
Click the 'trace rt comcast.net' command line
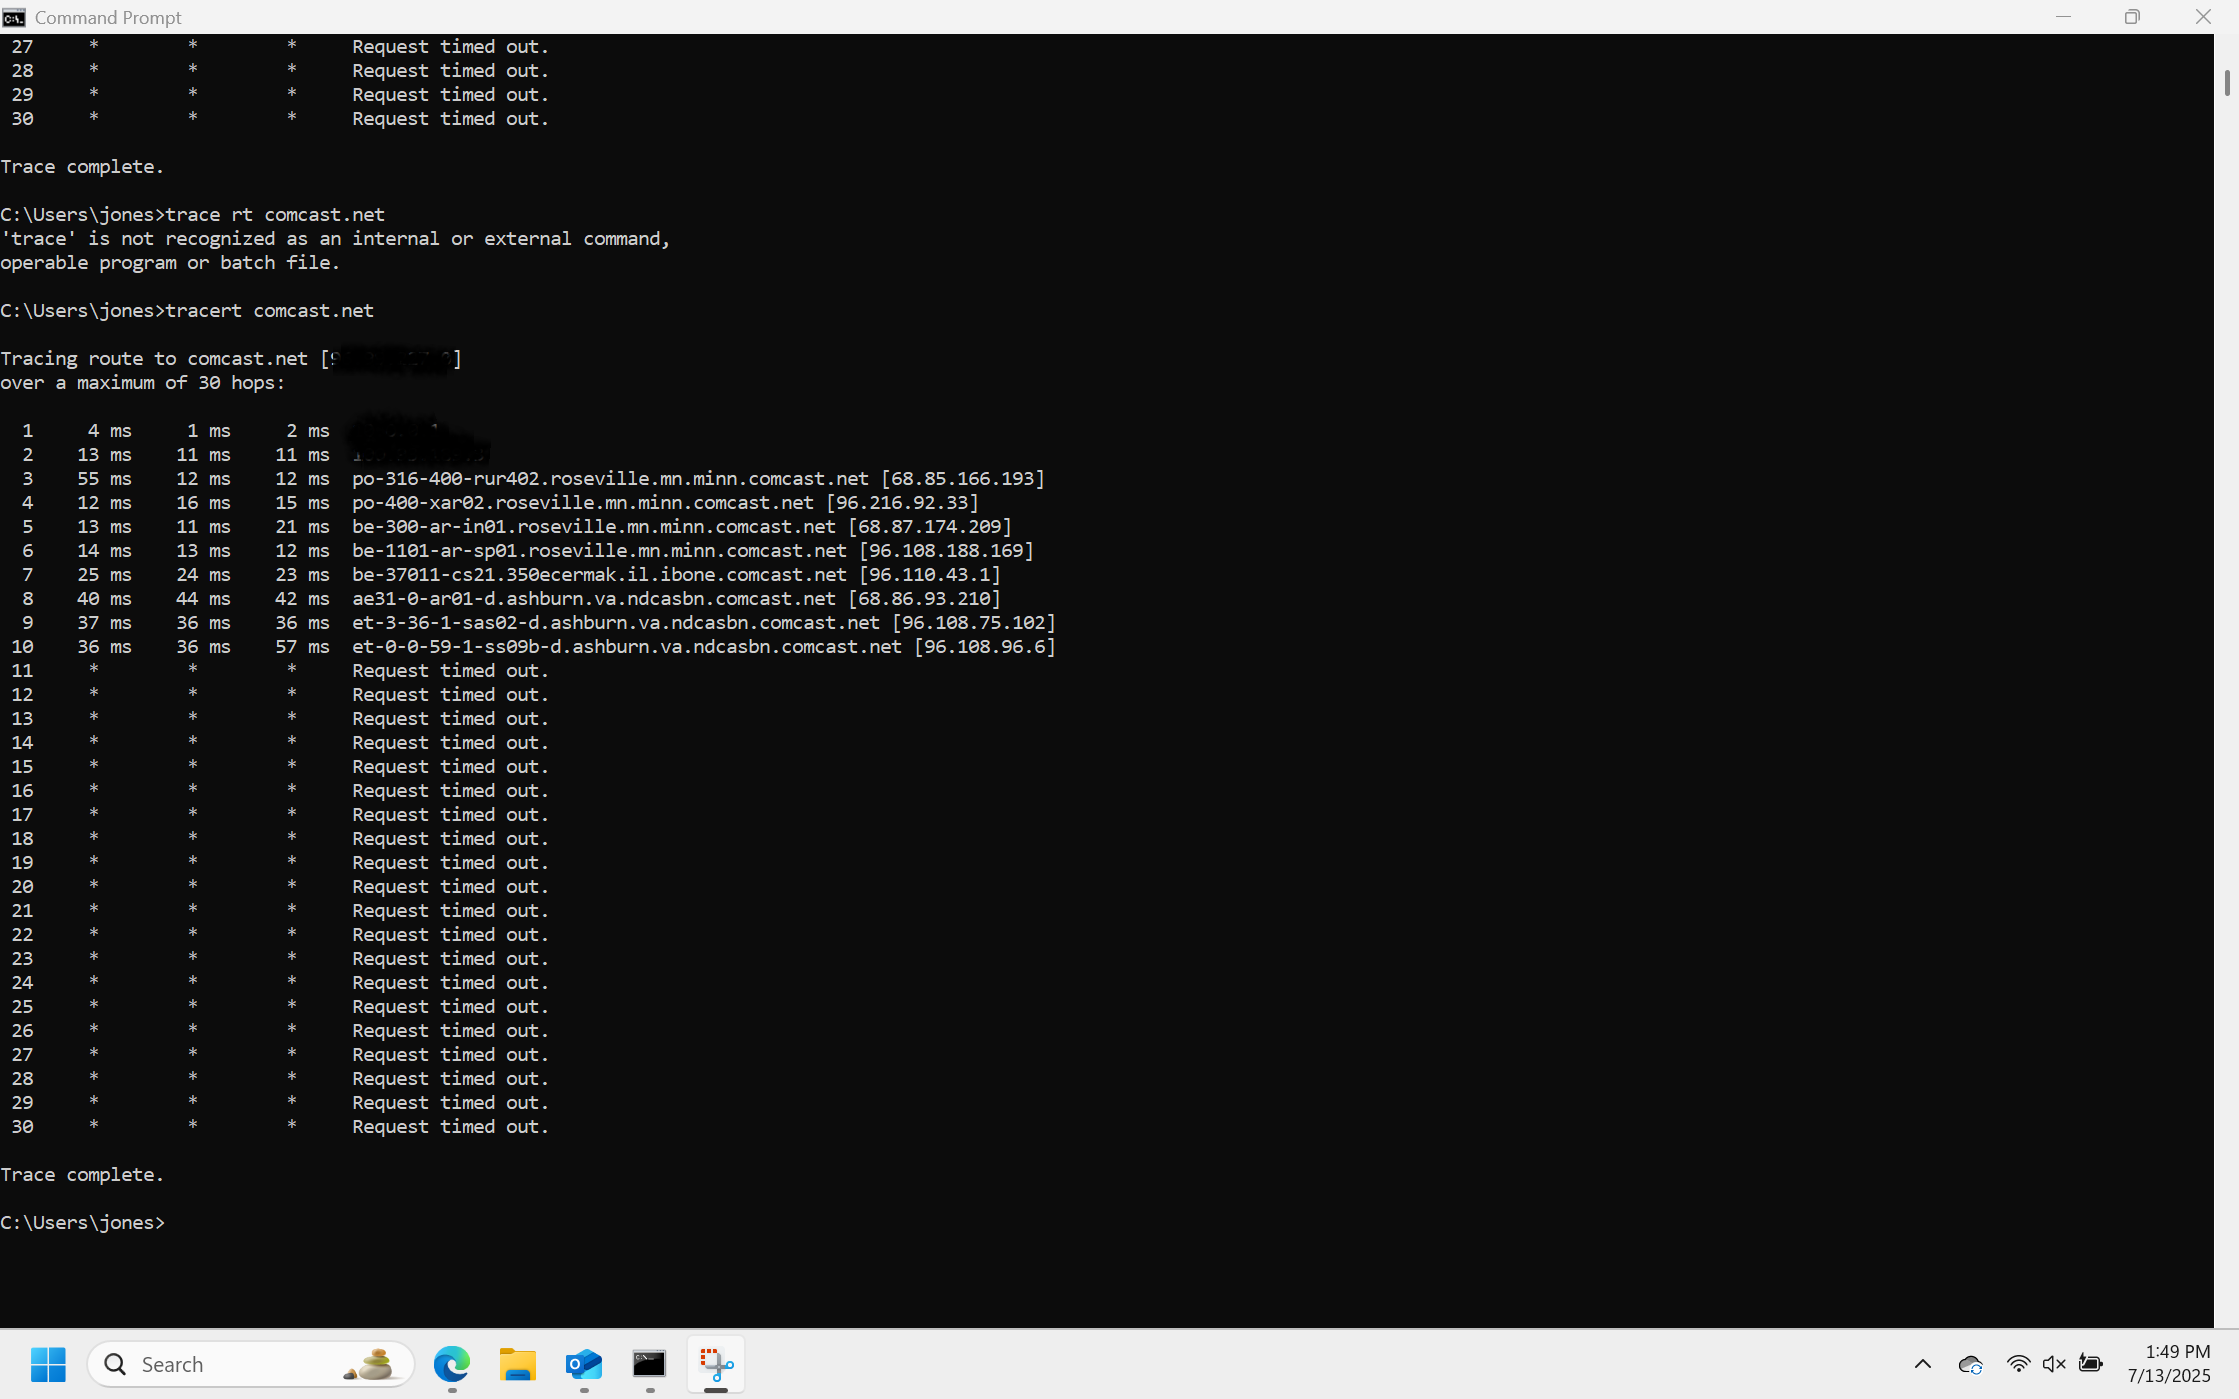(193, 215)
